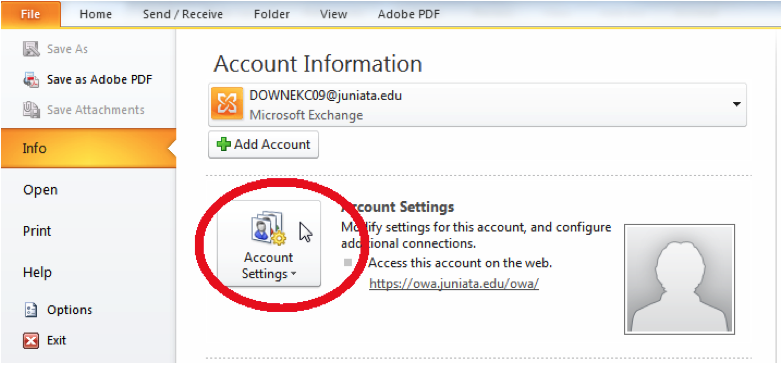Click the Exit label
The height and width of the screenshot is (365, 783).
coord(56,341)
